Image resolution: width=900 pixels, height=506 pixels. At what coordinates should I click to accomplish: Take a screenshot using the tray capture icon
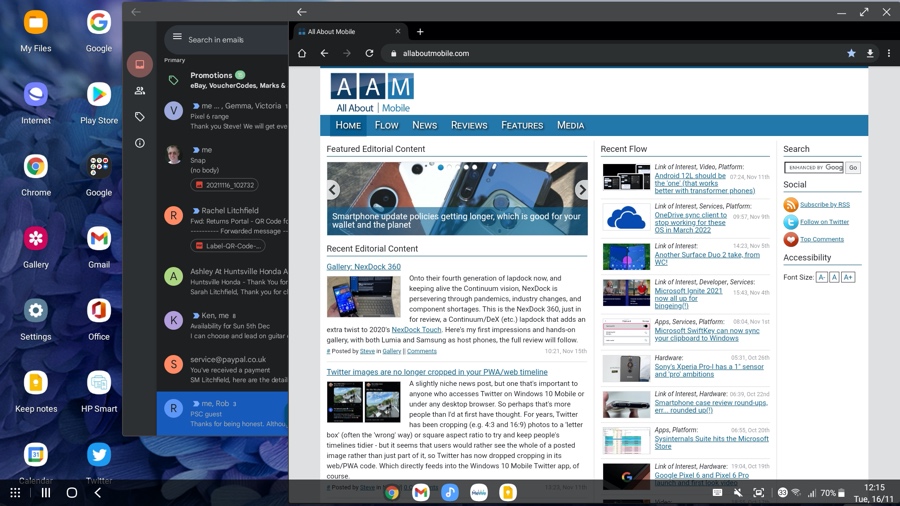click(758, 493)
